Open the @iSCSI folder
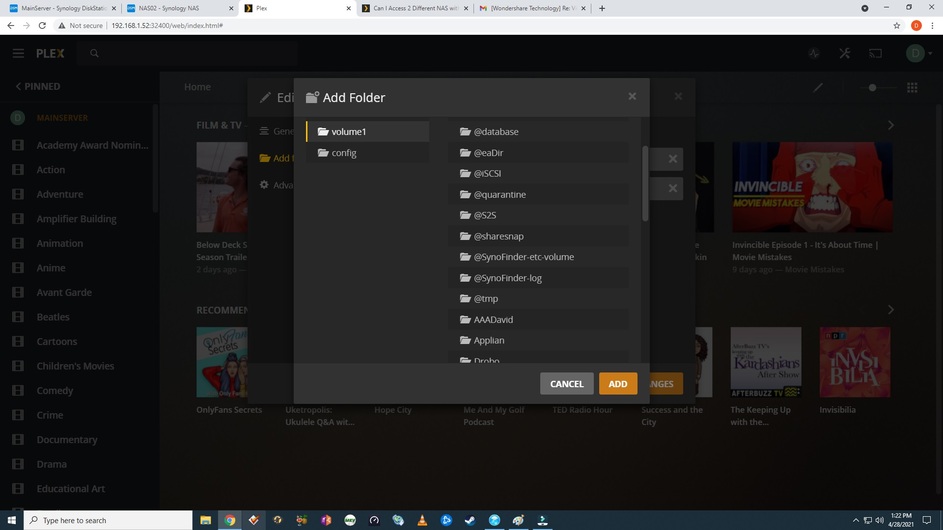This screenshot has height=530, width=943. point(538,173)
